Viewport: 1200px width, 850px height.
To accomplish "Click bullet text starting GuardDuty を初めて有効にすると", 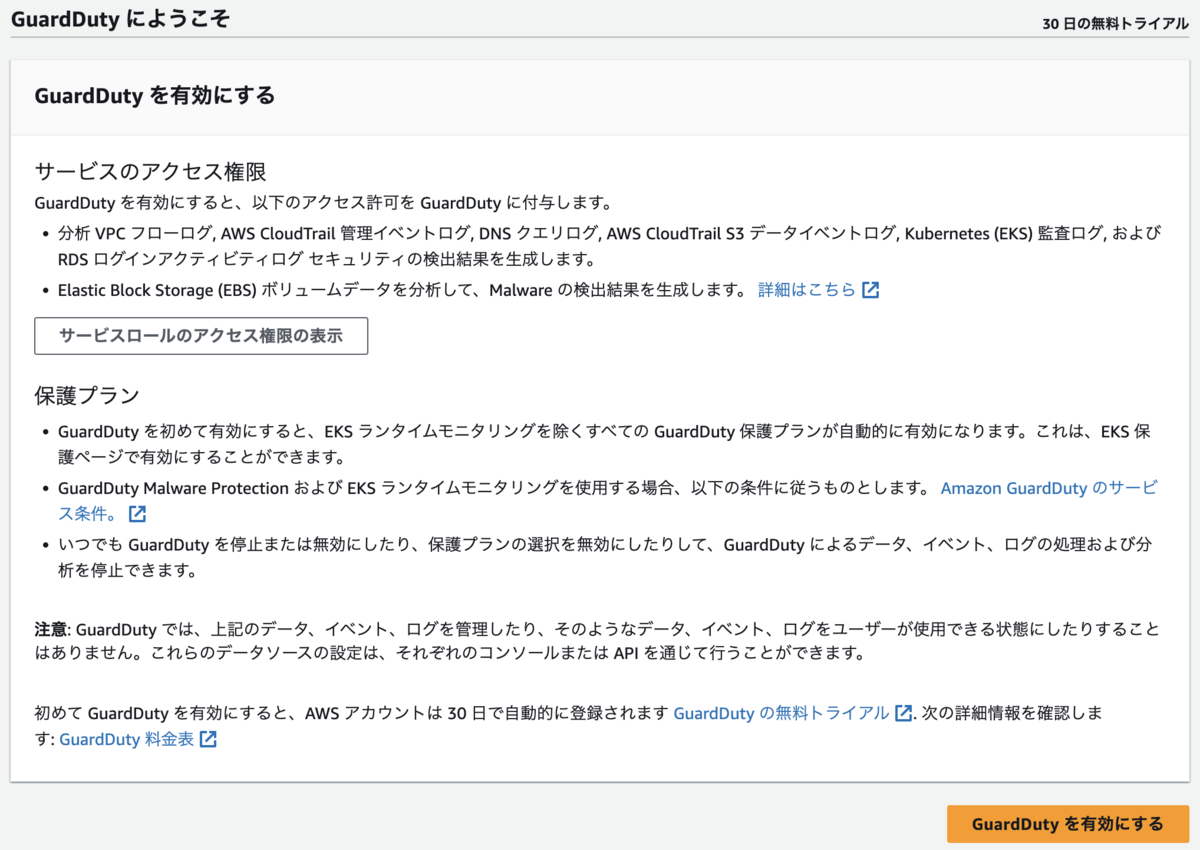I will click(x=604, y=445).
